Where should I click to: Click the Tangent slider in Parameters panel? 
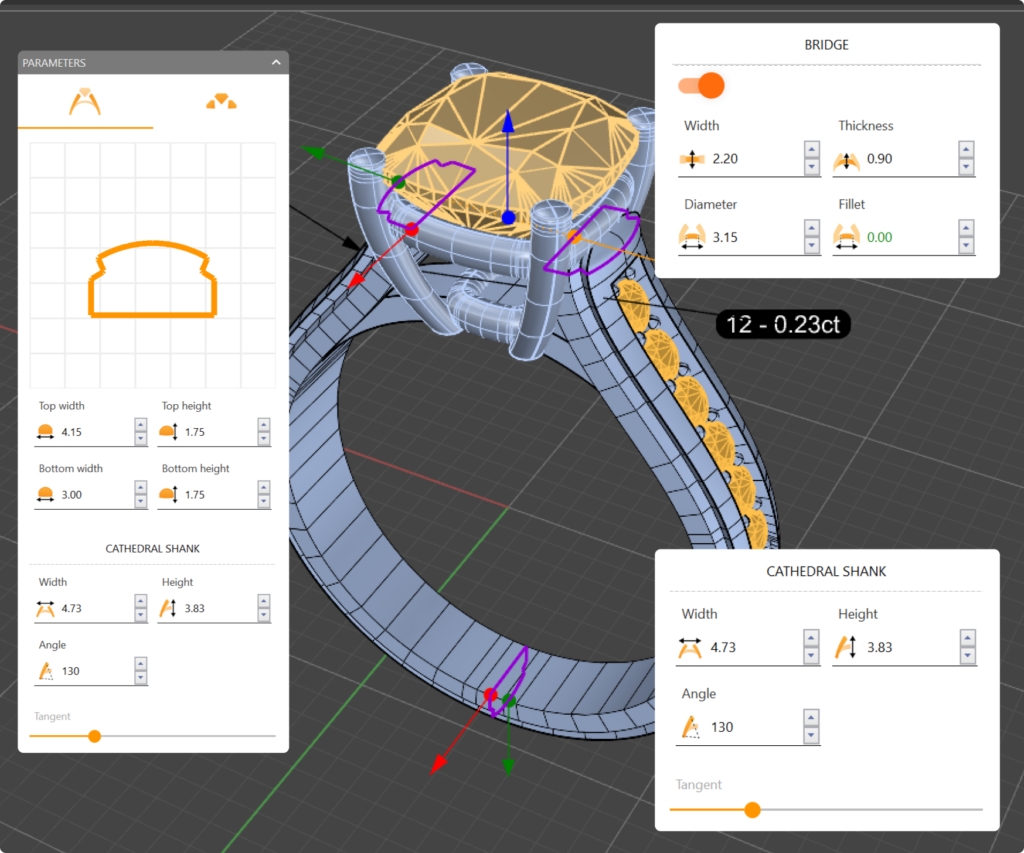coord(95,736)
